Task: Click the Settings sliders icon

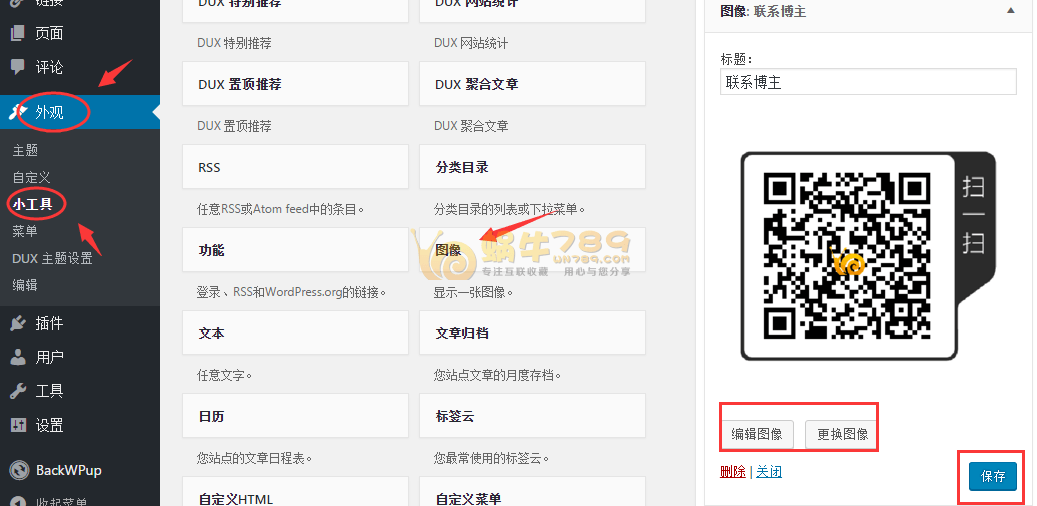Action: (x=18, y=425)
